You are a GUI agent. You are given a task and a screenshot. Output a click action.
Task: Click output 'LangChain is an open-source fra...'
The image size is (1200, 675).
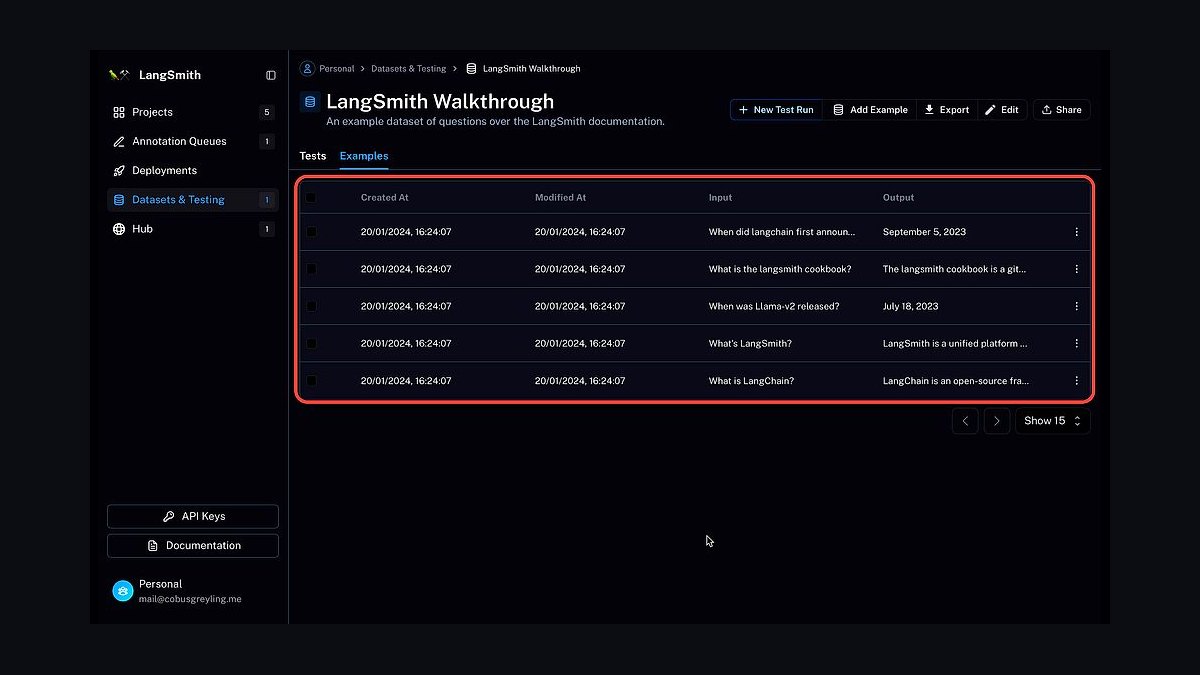[957, 381]
